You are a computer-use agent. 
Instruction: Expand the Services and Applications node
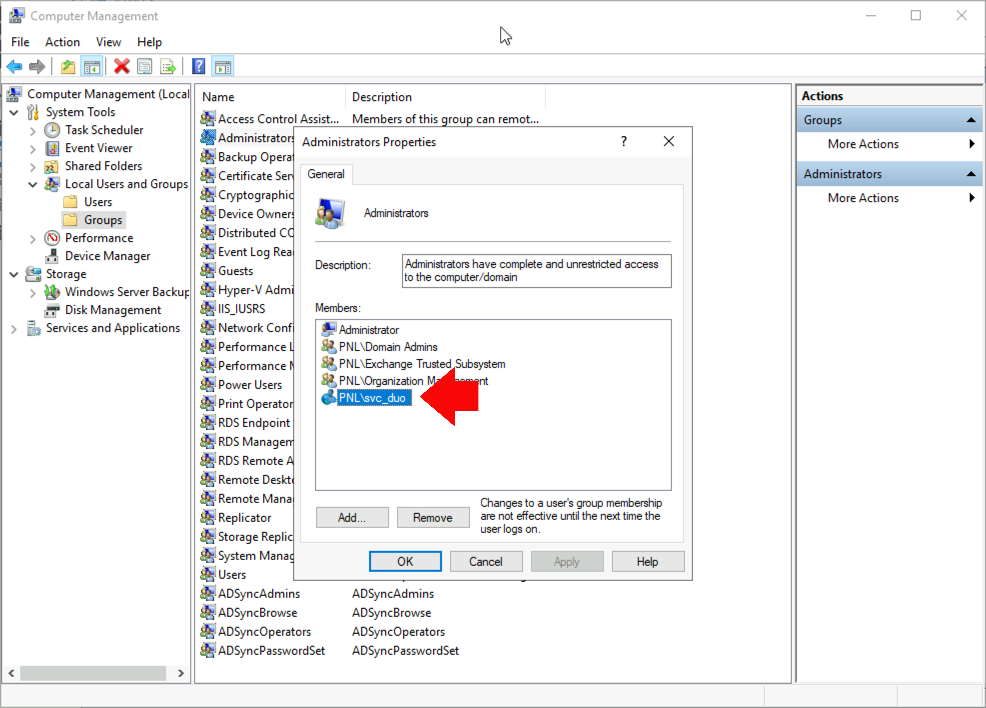14,329
